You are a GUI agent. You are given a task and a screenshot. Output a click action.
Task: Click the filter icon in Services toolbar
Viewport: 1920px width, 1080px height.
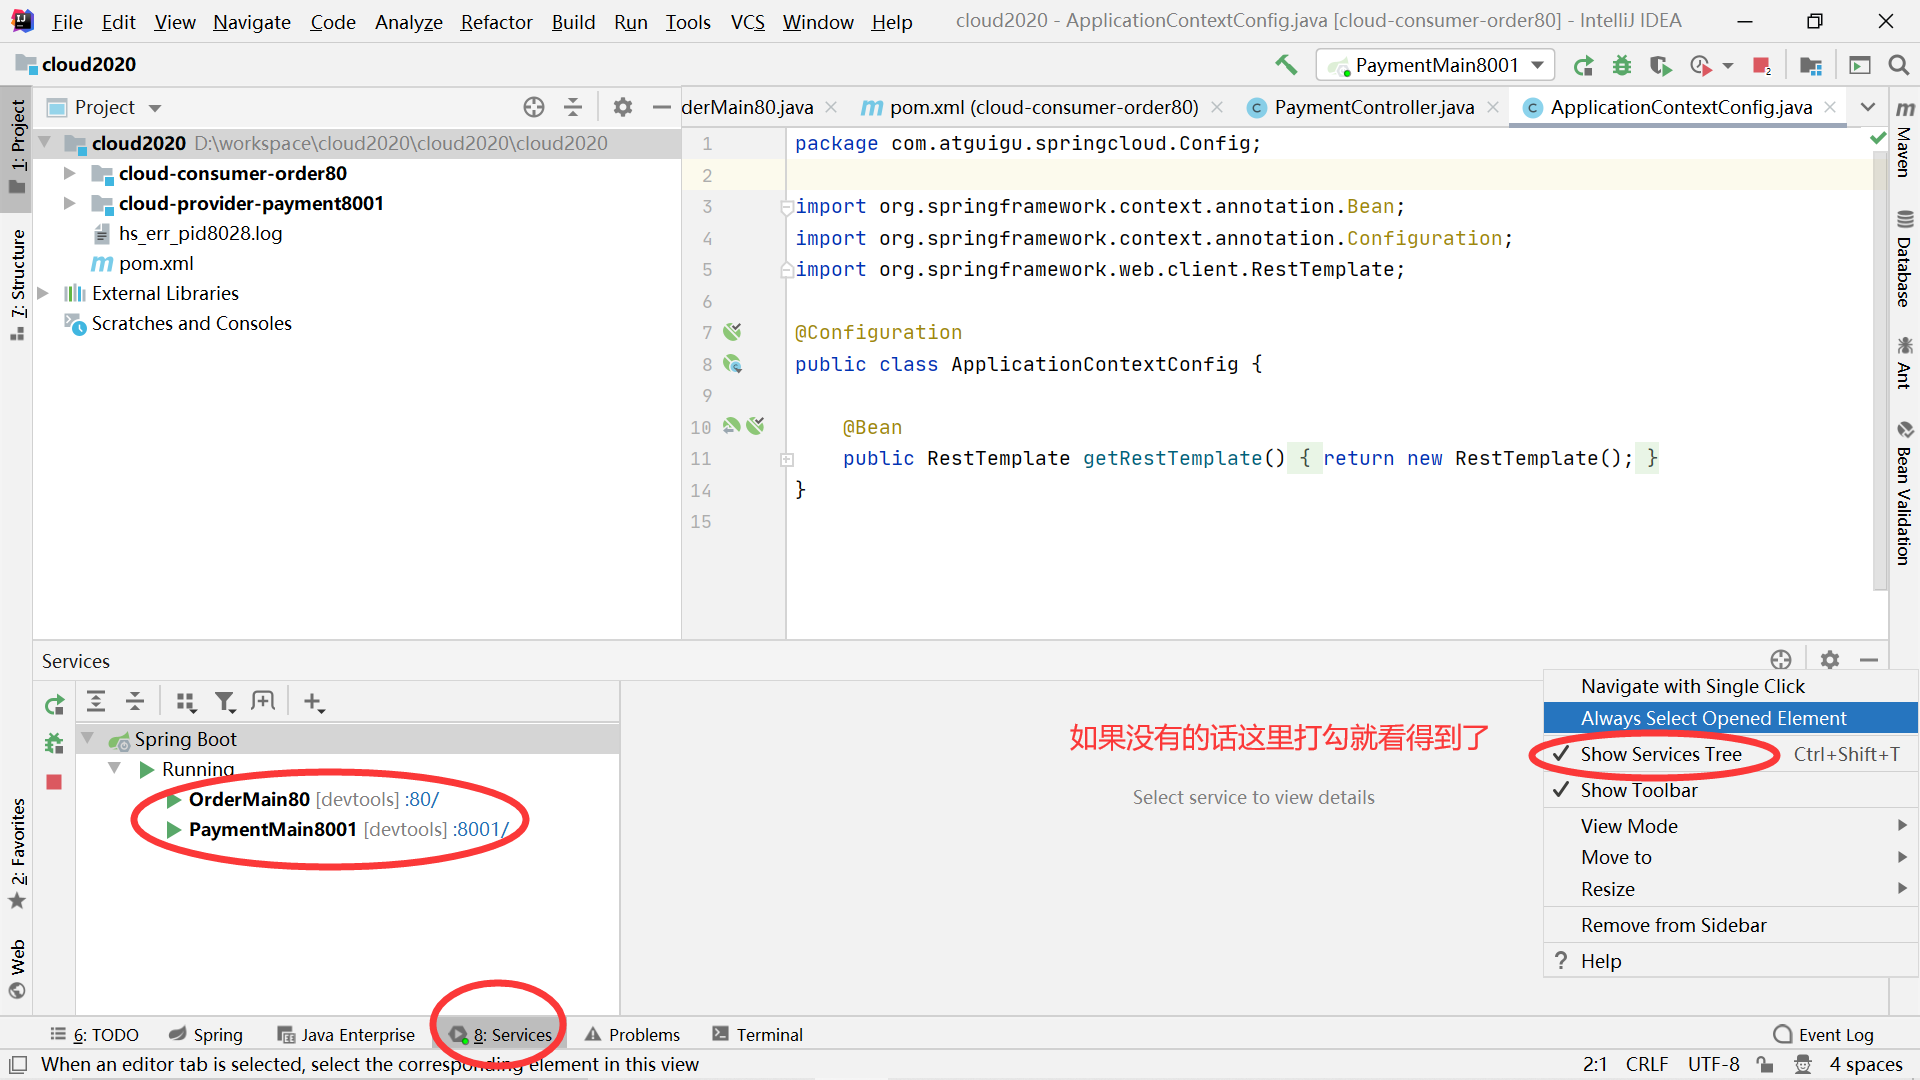224,702
